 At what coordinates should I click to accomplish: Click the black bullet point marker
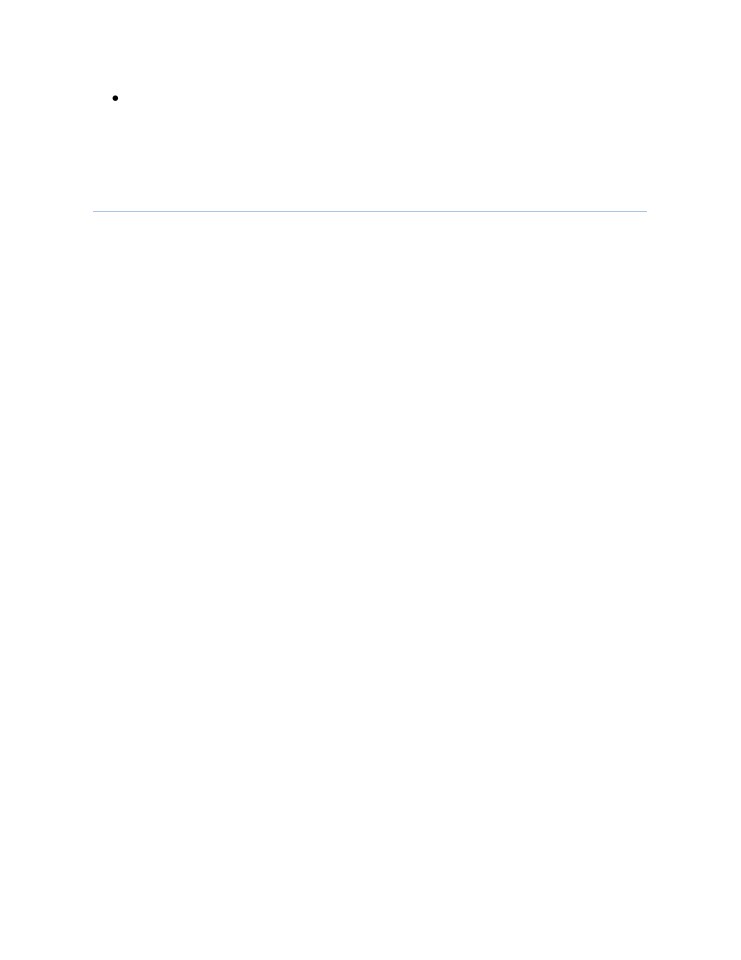[115, 98]
